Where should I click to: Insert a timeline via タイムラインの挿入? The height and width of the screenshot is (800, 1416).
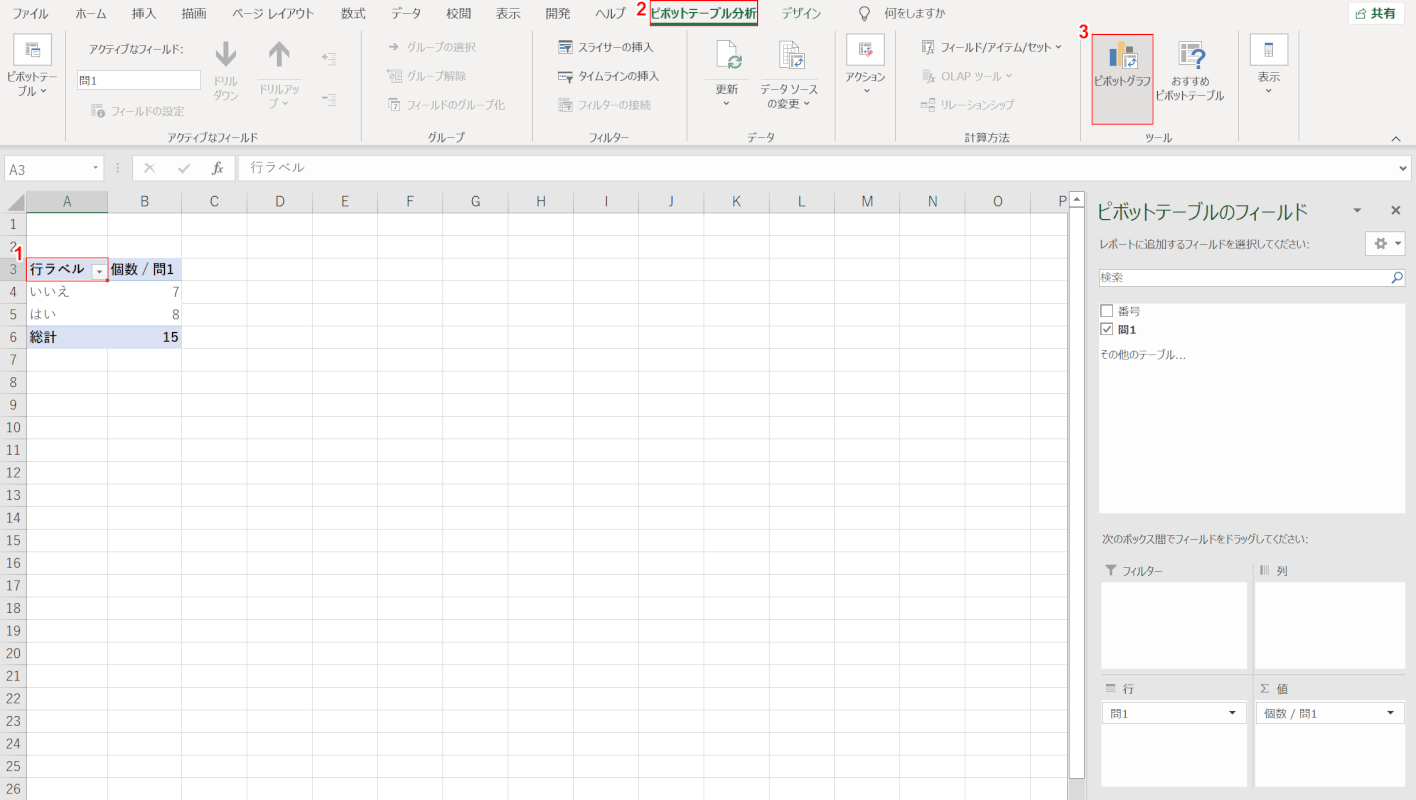[x=609, y=76]
